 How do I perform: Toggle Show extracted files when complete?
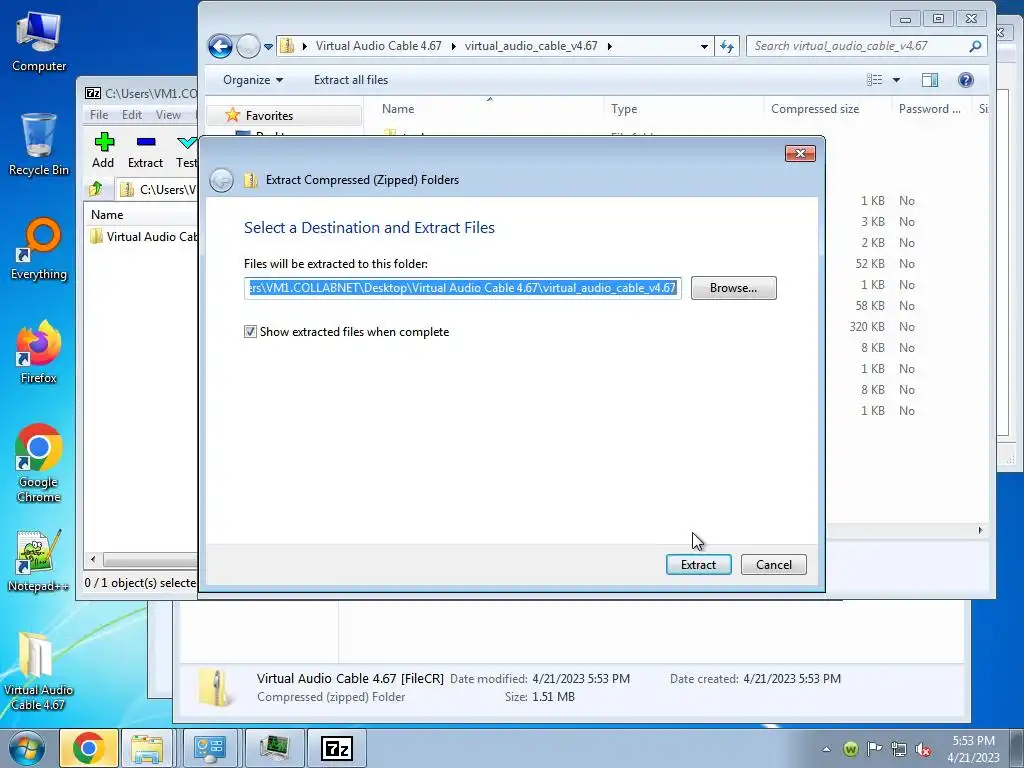[x=250, y=332]
